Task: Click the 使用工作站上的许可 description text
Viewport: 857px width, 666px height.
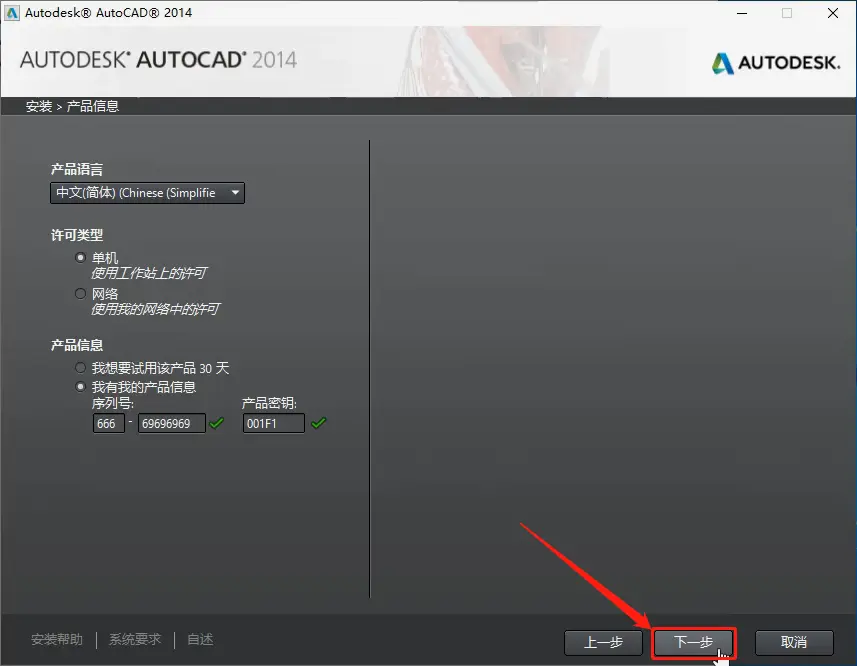Action: coord(149,273)
